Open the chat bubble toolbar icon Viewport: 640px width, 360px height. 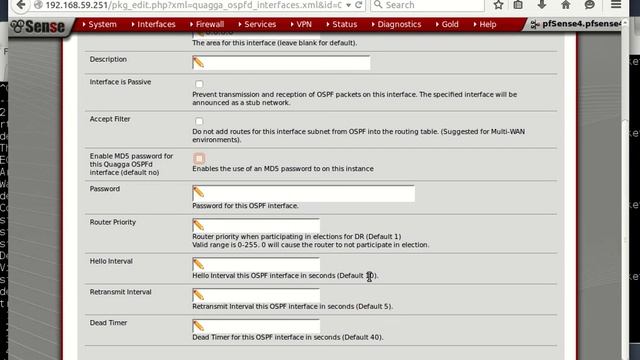(589, 5)
